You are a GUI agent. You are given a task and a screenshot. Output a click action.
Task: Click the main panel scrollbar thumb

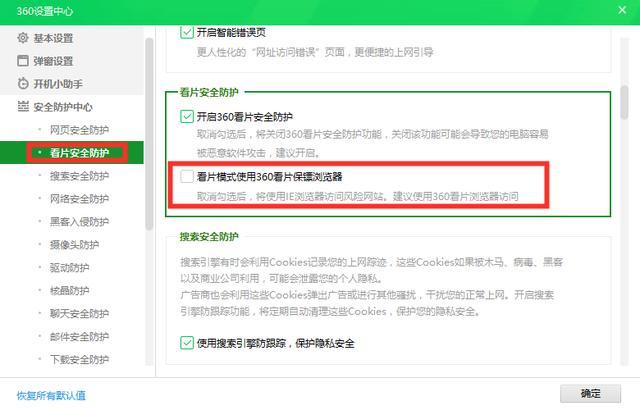624,102
